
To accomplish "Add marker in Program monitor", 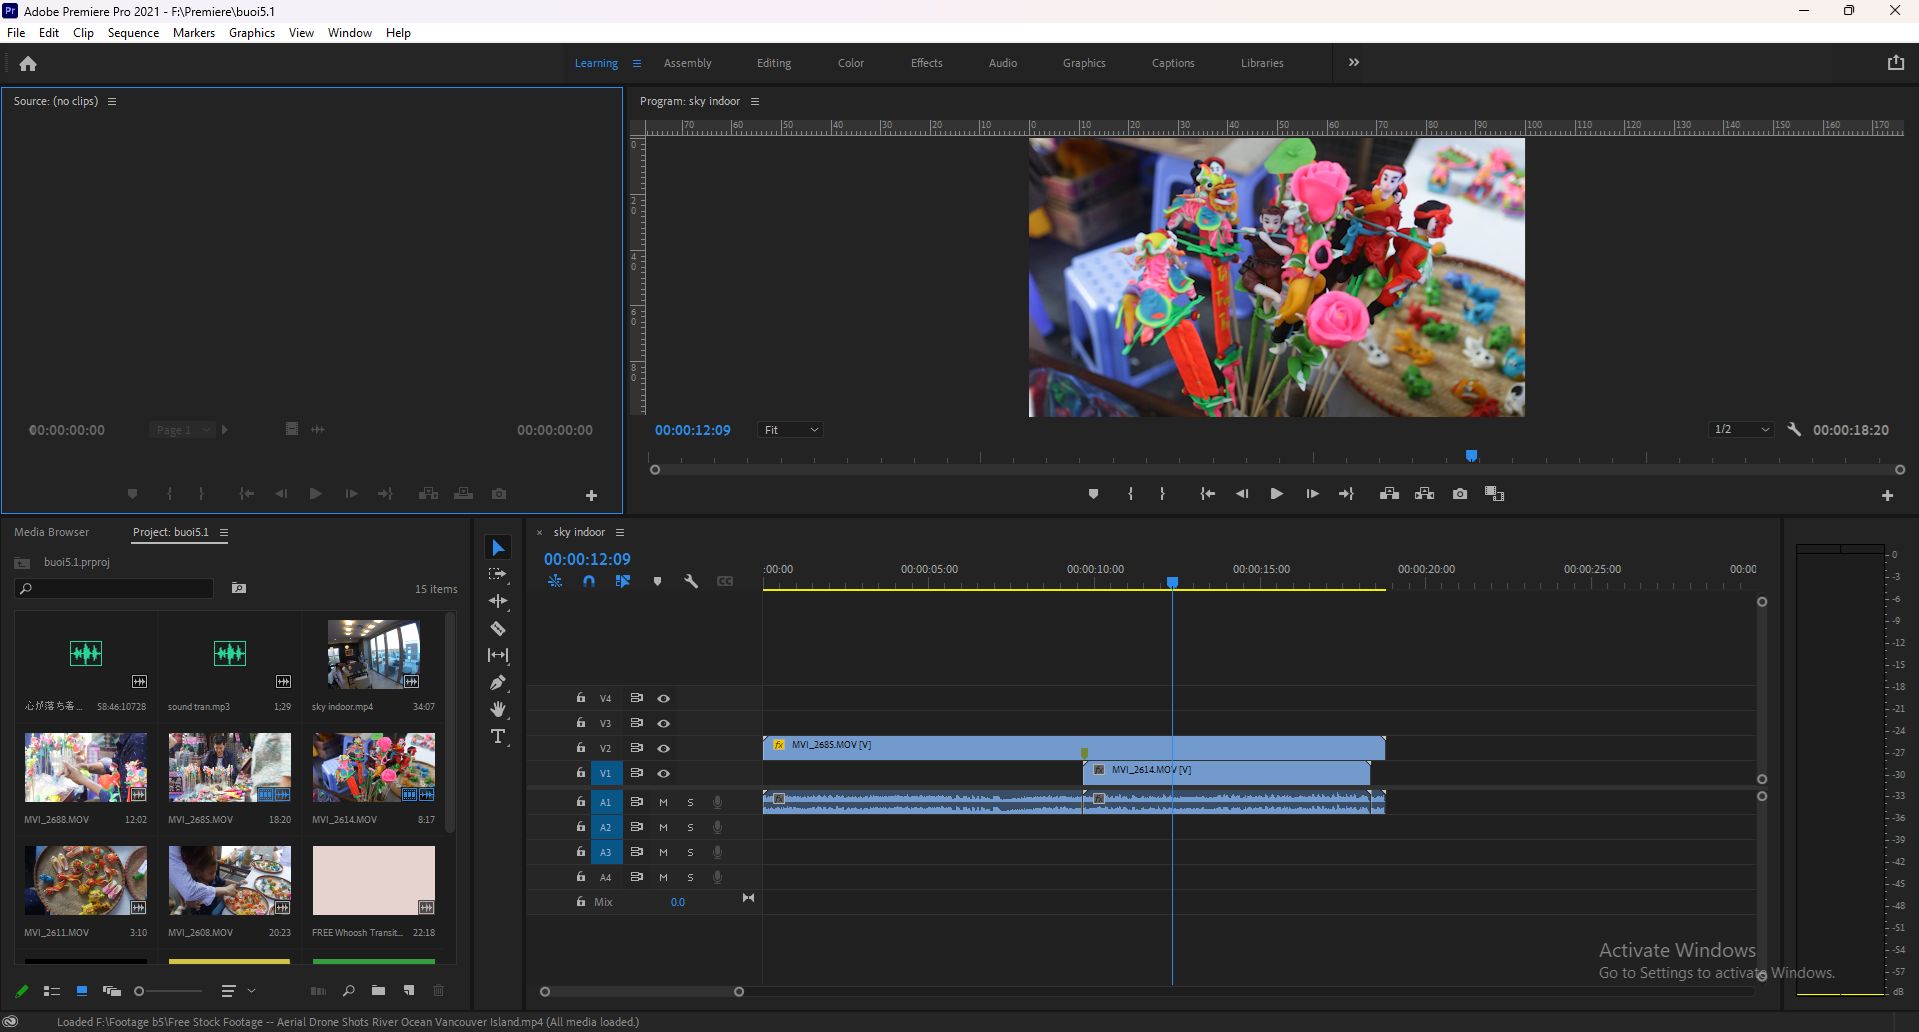I will [1093, 494].
